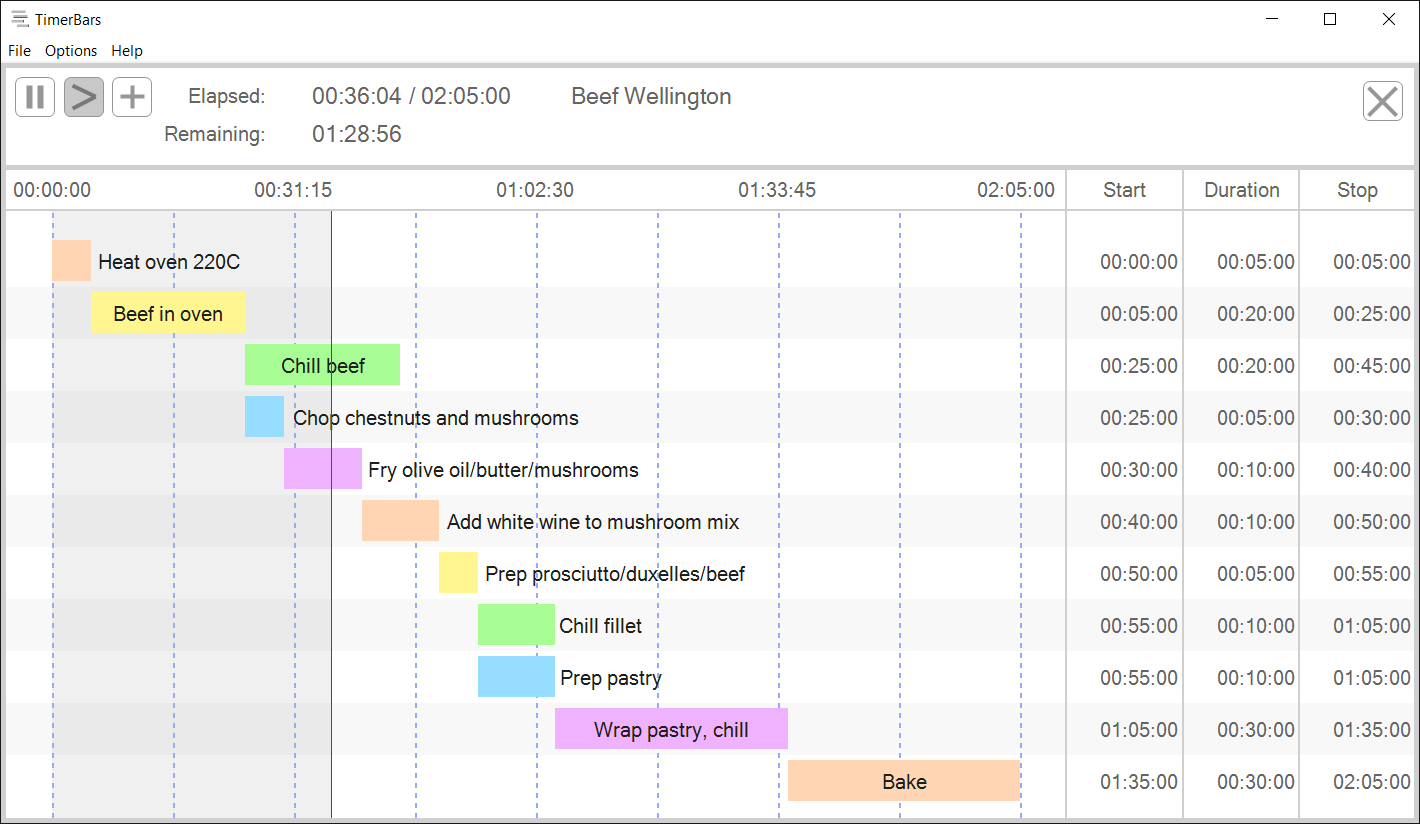Click the Remaining label
The width and height of the screenshot is (1420, 825).
[x=215, y=134]
